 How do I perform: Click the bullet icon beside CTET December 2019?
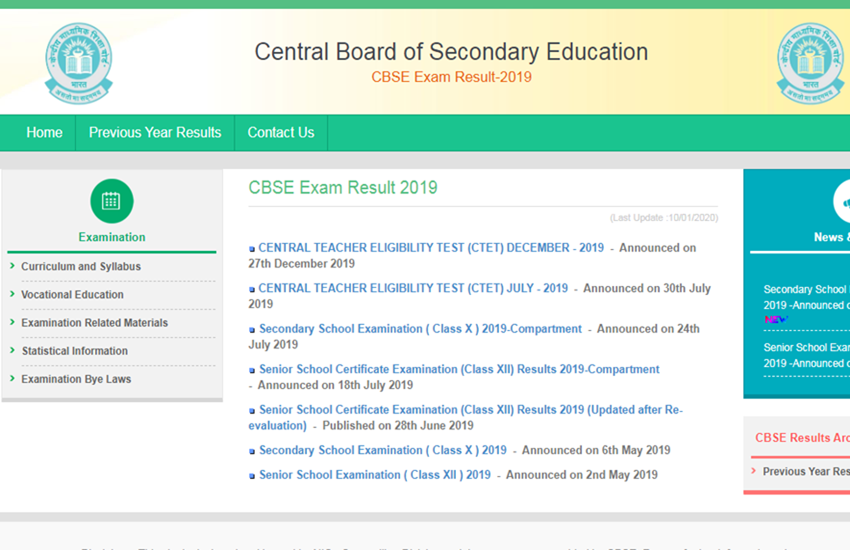pyautogui.click(x=252, y=248)
